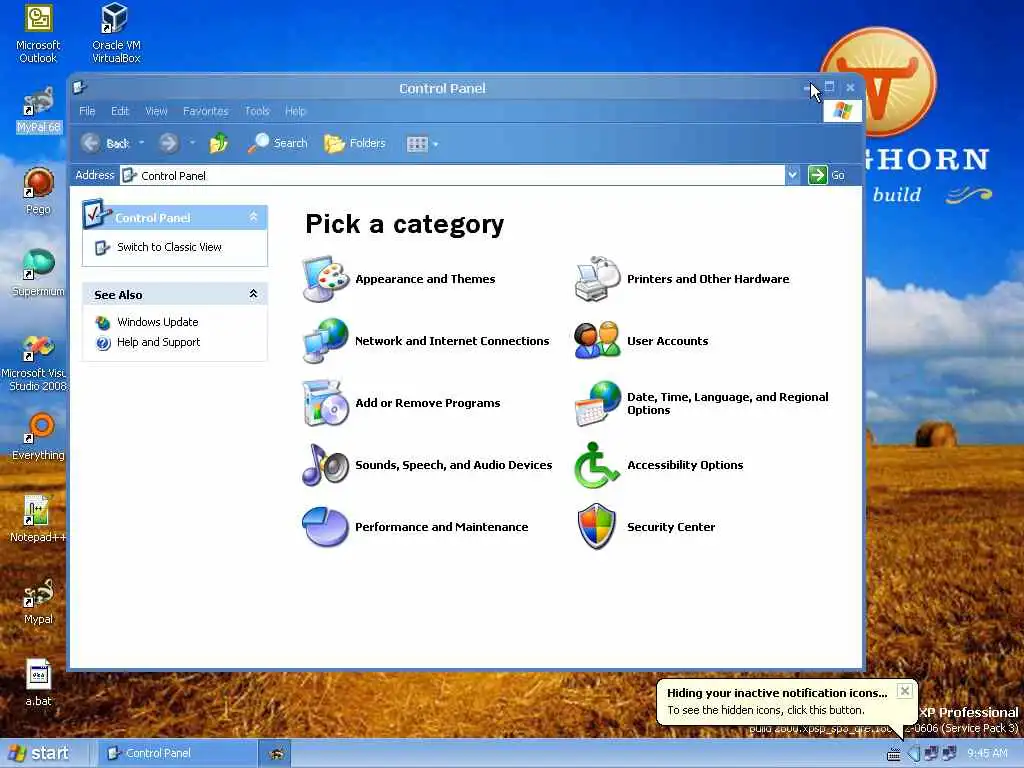The image size is (1024, 768).
Task: Click the Performance and Maintenance pie icon
Action: (x=326, y=527)
